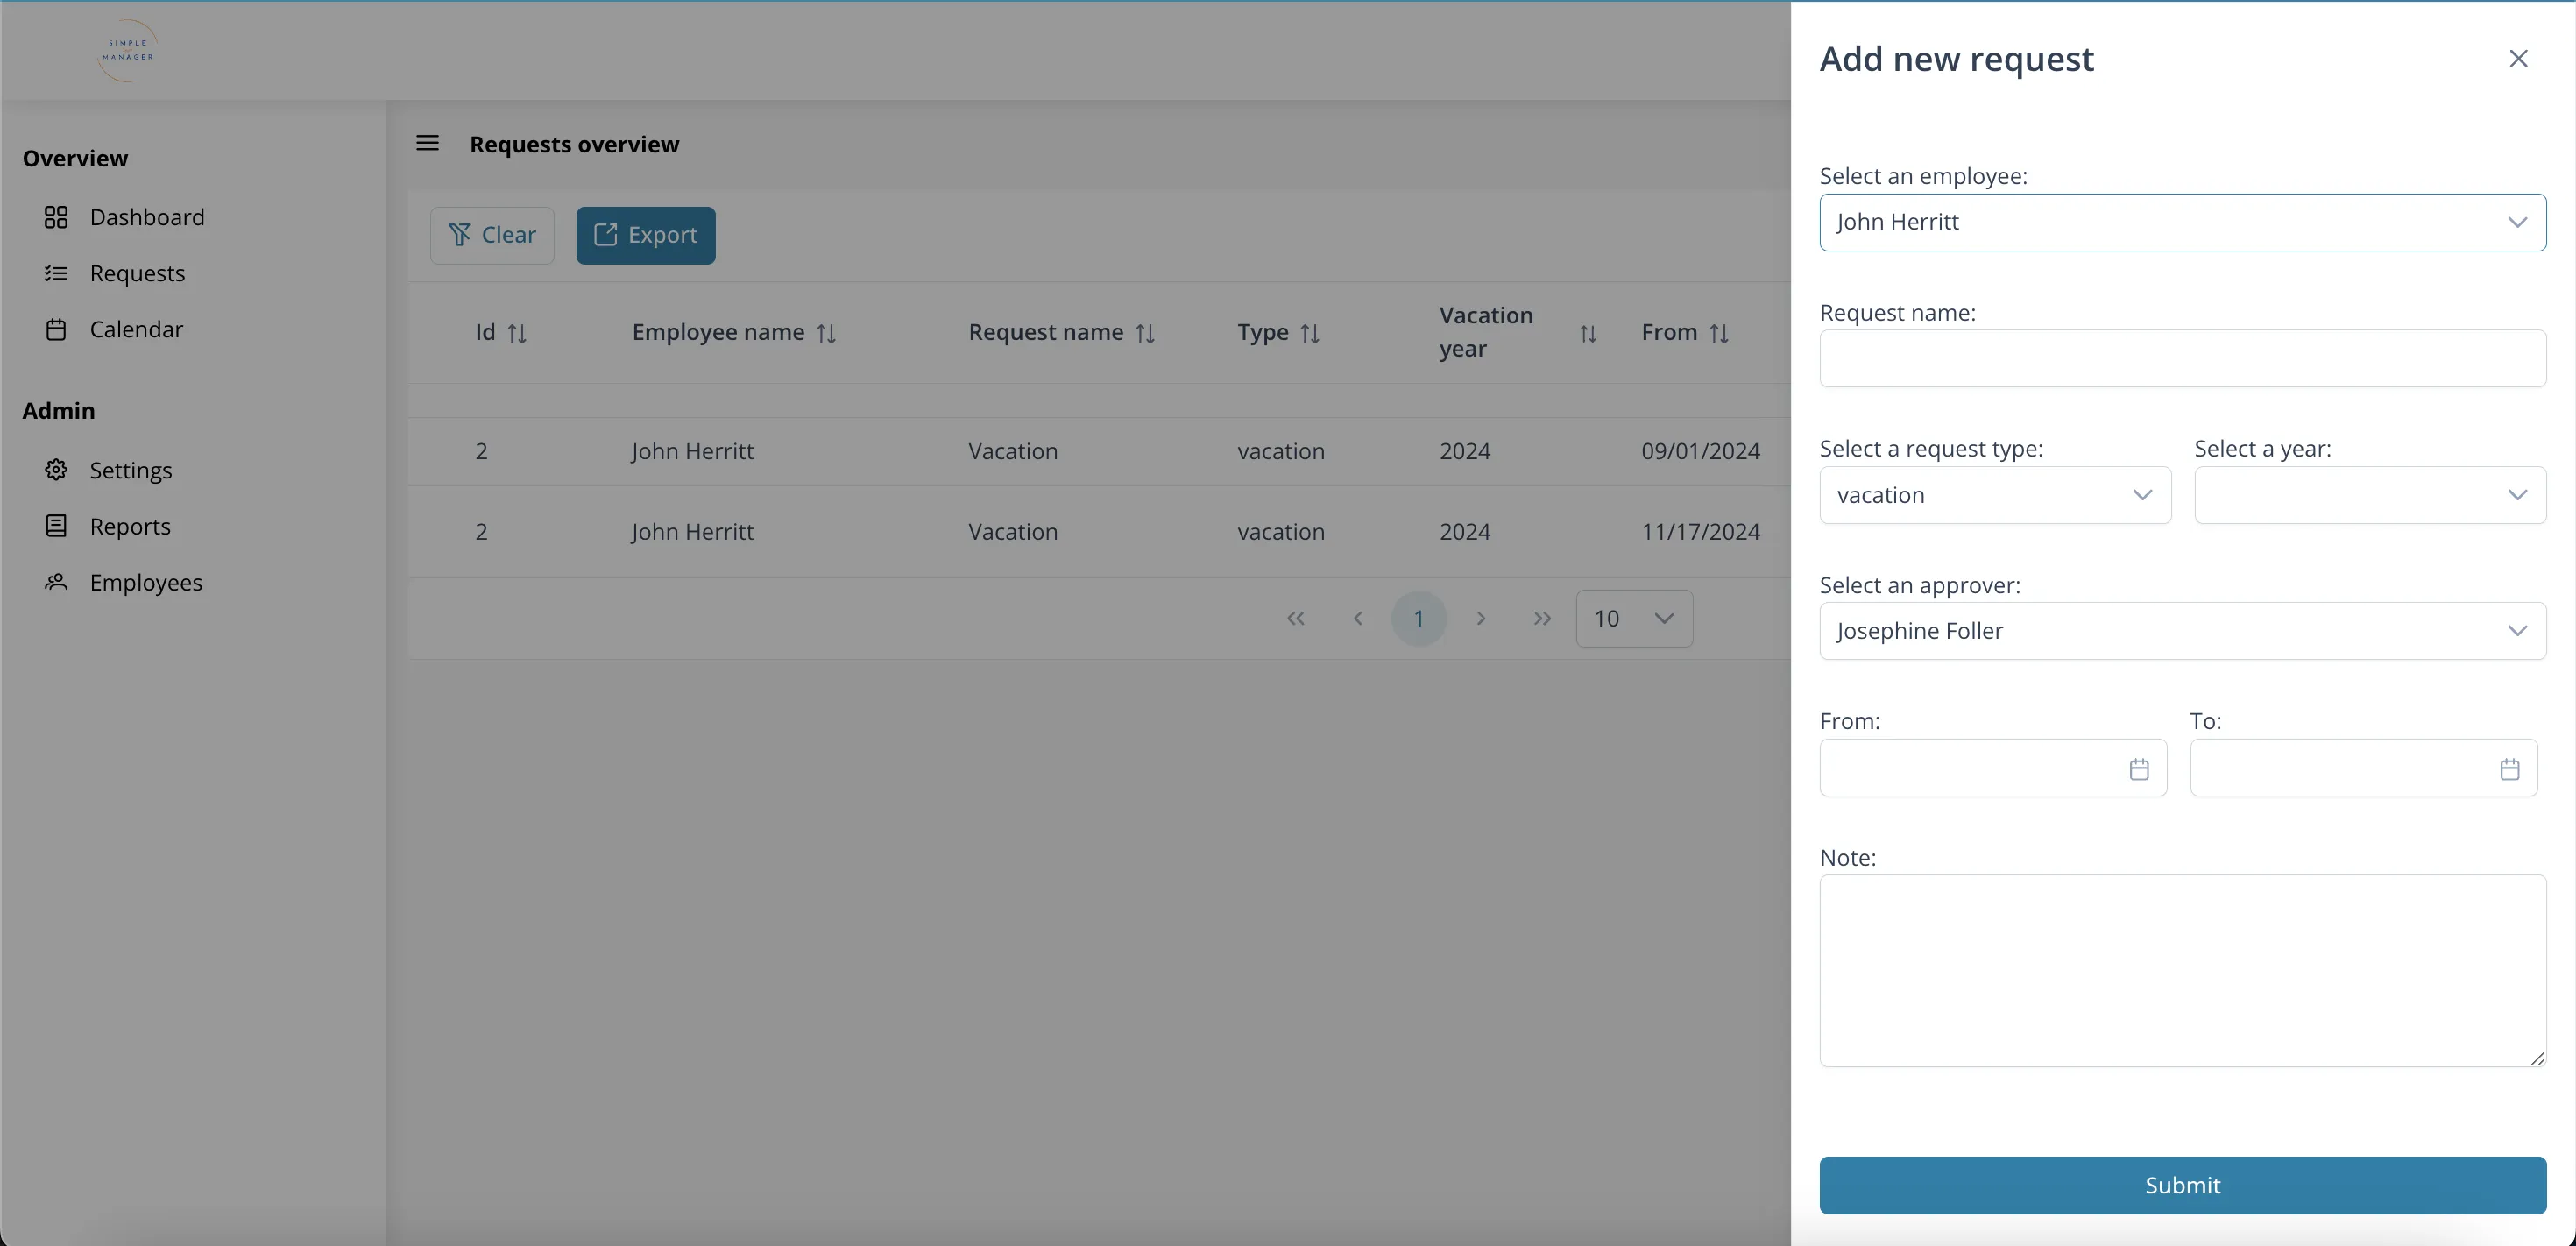Click the From date picker calendar icon
Image resolution: width=2576 pixels, height=1246 pixels.
coord(2141,766)
